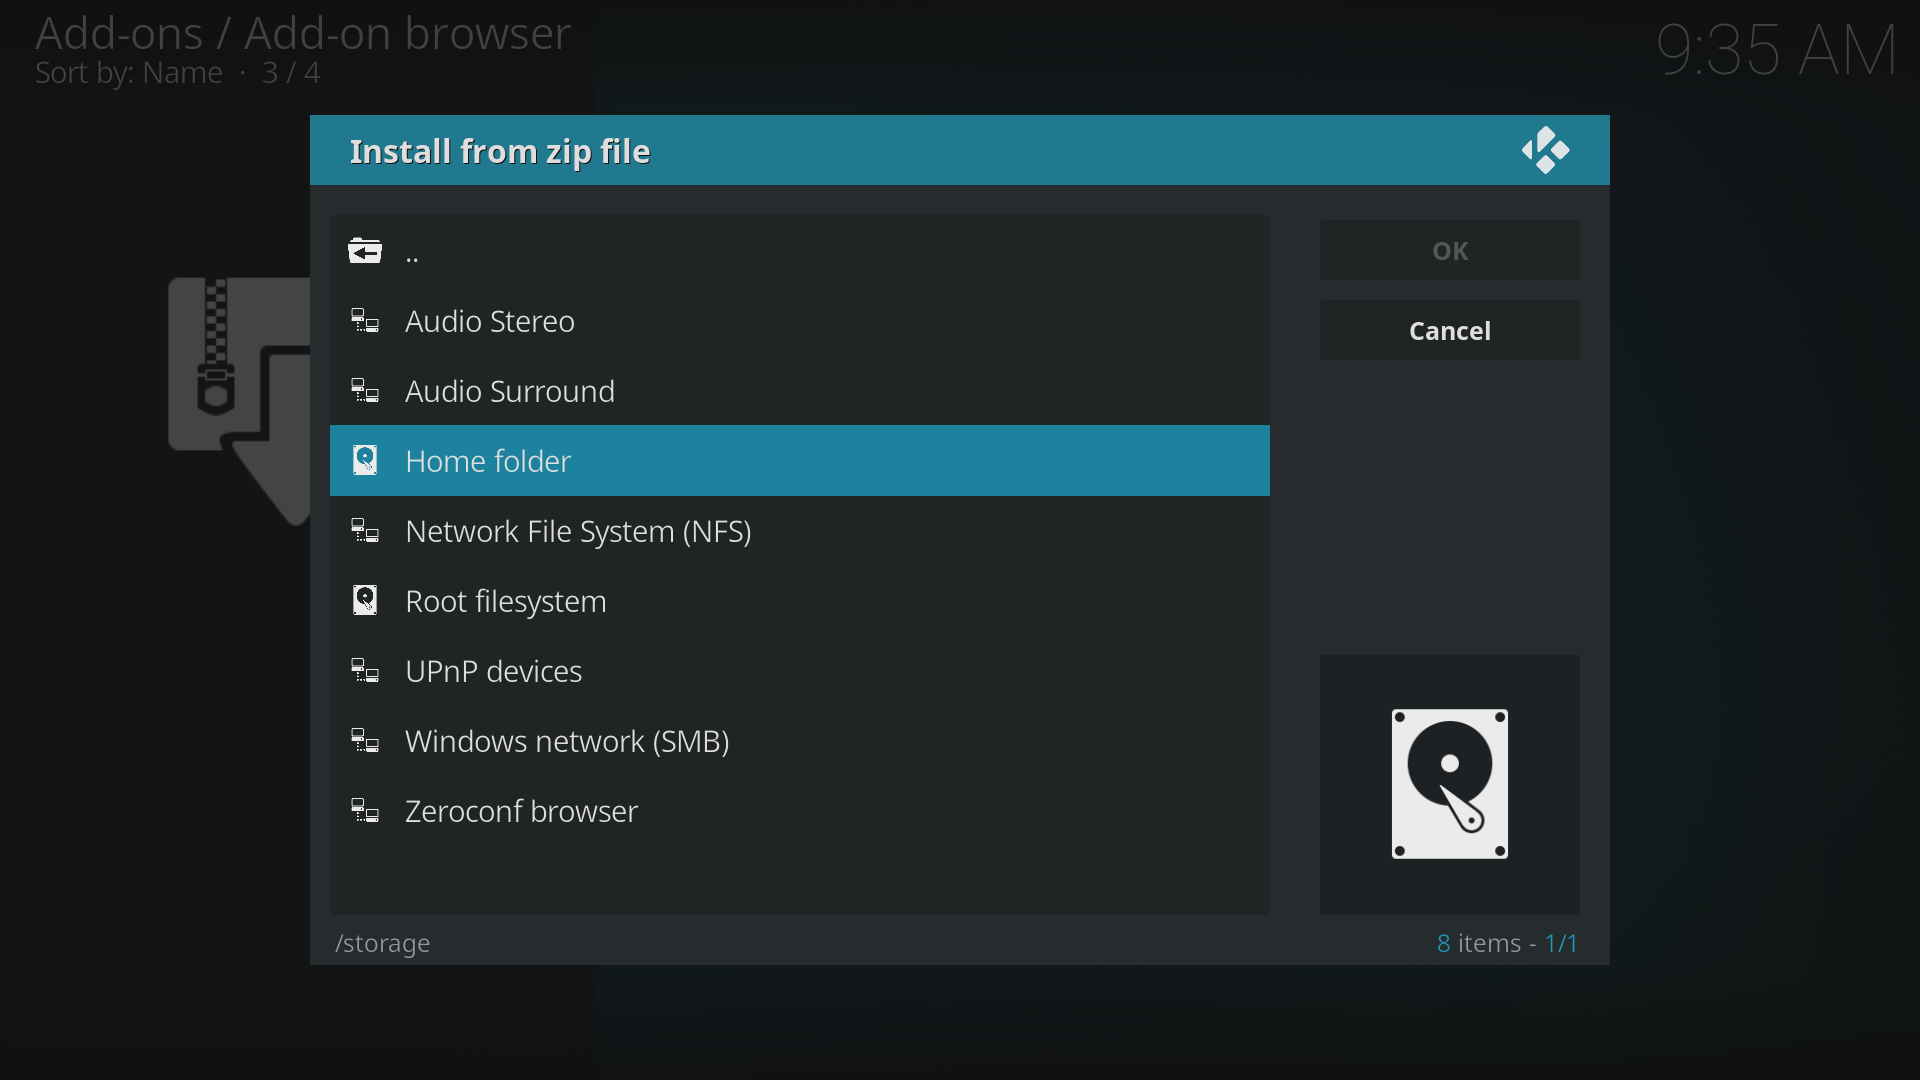Click the network icon beside Zeroconf browser
This screenshot has width=1920, height=1080.
tap(365, 811)
